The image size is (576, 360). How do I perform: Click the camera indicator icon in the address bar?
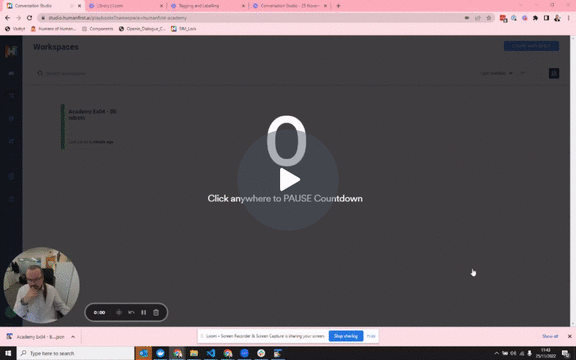(467, 18)
